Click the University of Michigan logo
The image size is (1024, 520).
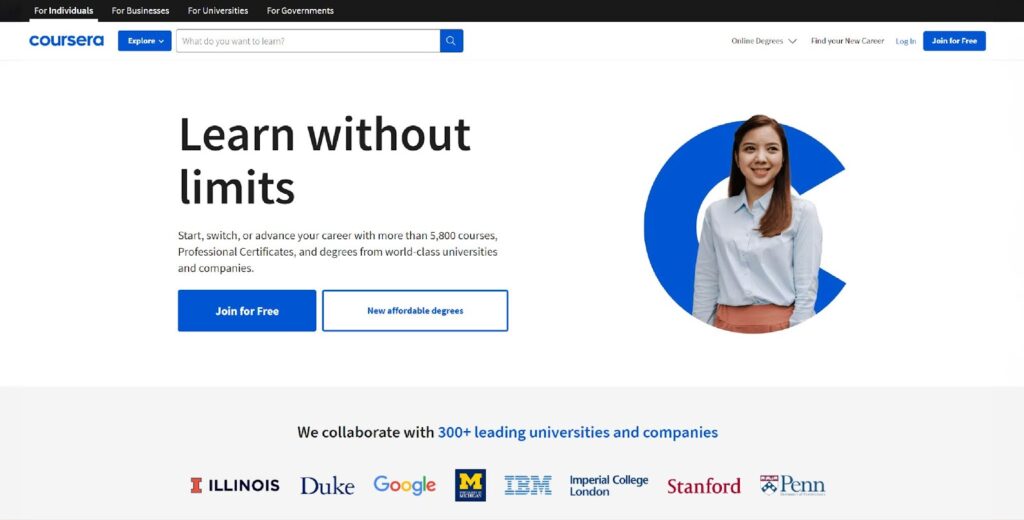(470, 485)
